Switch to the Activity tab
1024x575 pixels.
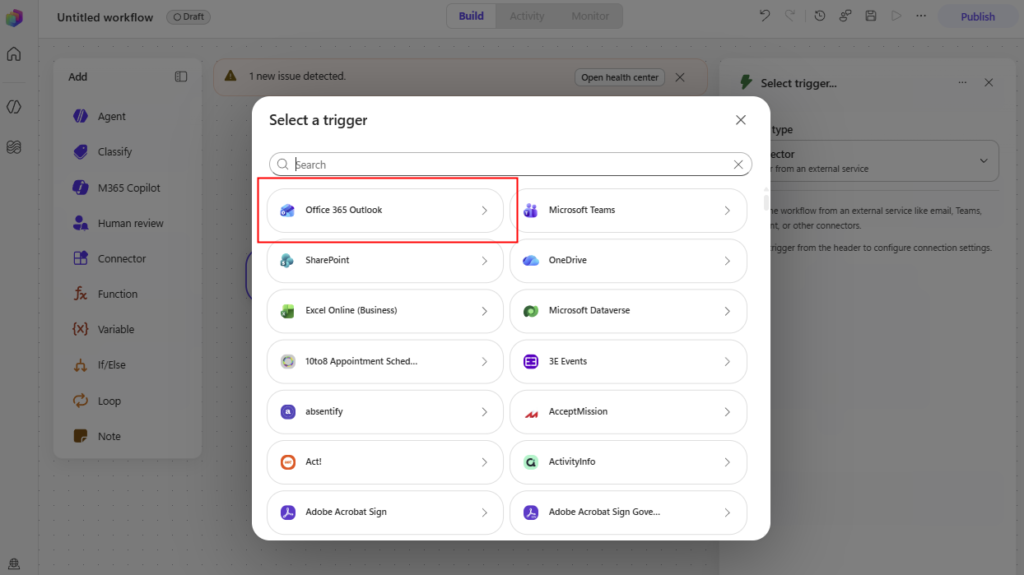[x=526, y=16]
